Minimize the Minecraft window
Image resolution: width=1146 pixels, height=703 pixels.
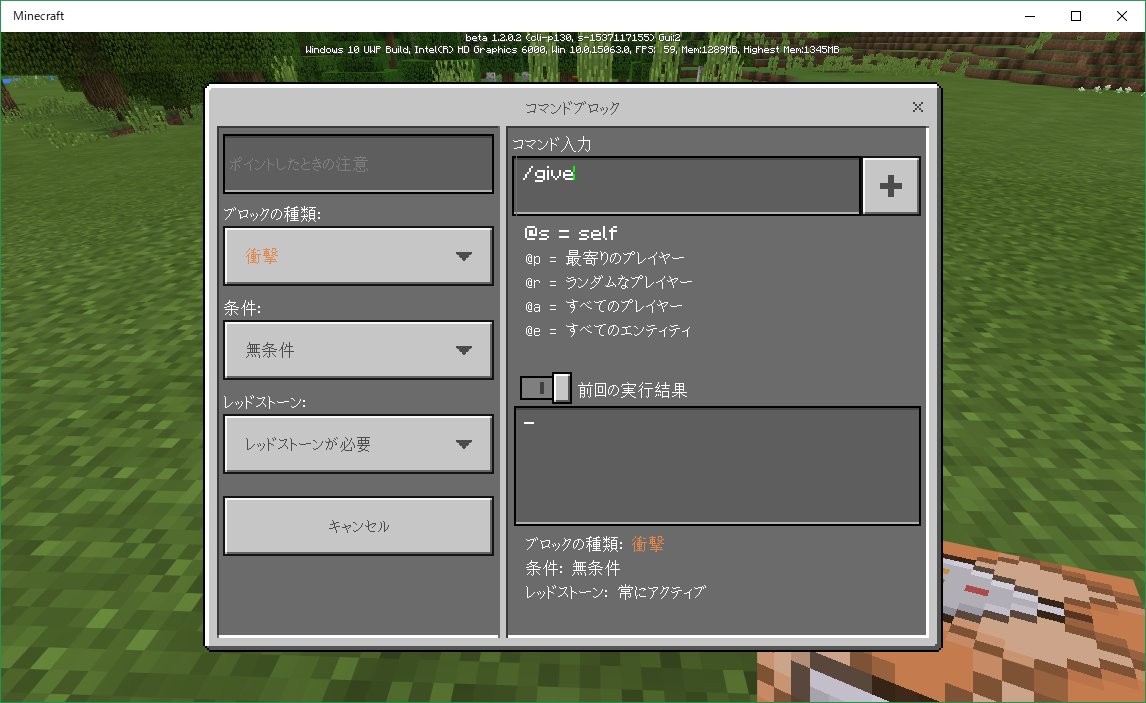pyautogui.click(x=1030, y=16)
